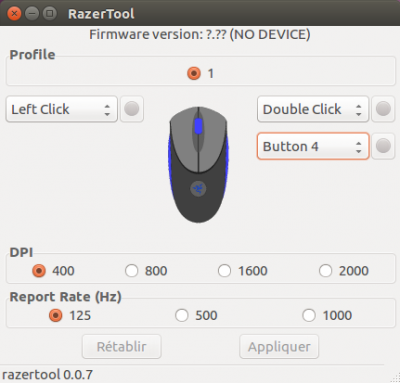Expand the Button 4 mapping dropdown

click(x=313, y=146)
